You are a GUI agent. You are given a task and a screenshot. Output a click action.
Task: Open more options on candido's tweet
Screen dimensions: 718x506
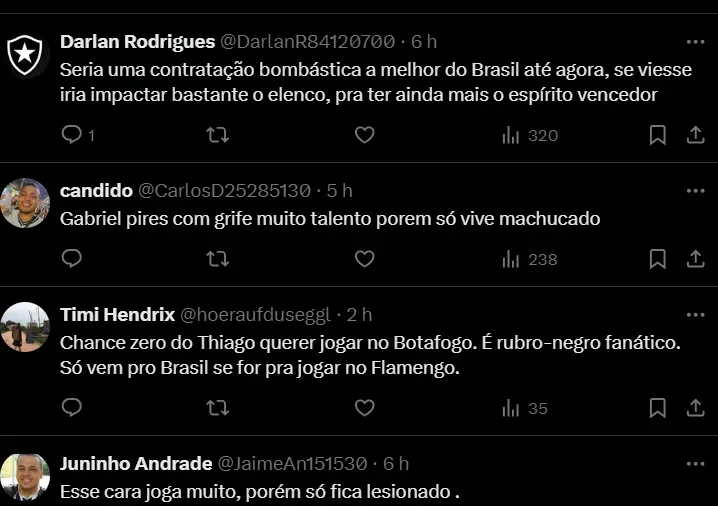tap(696, 190)
